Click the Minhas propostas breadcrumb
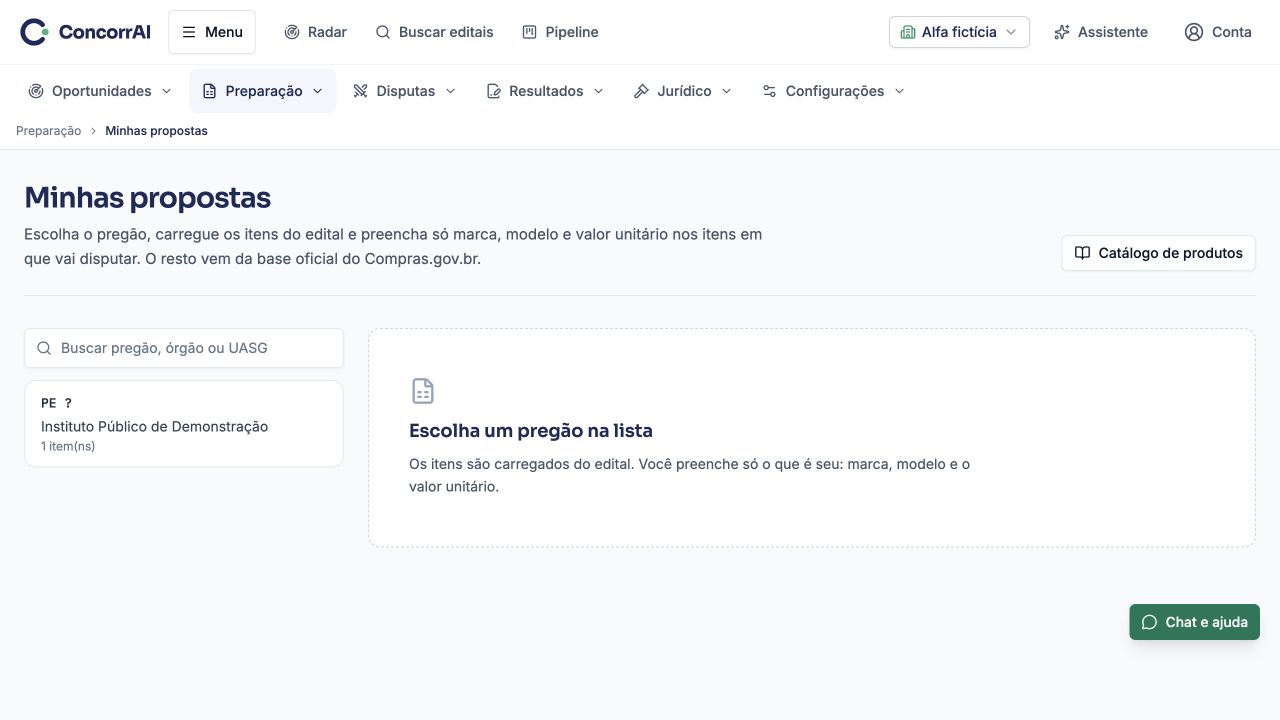The width and height of the screenshot is (1280, 720). [x=156, y=131]
